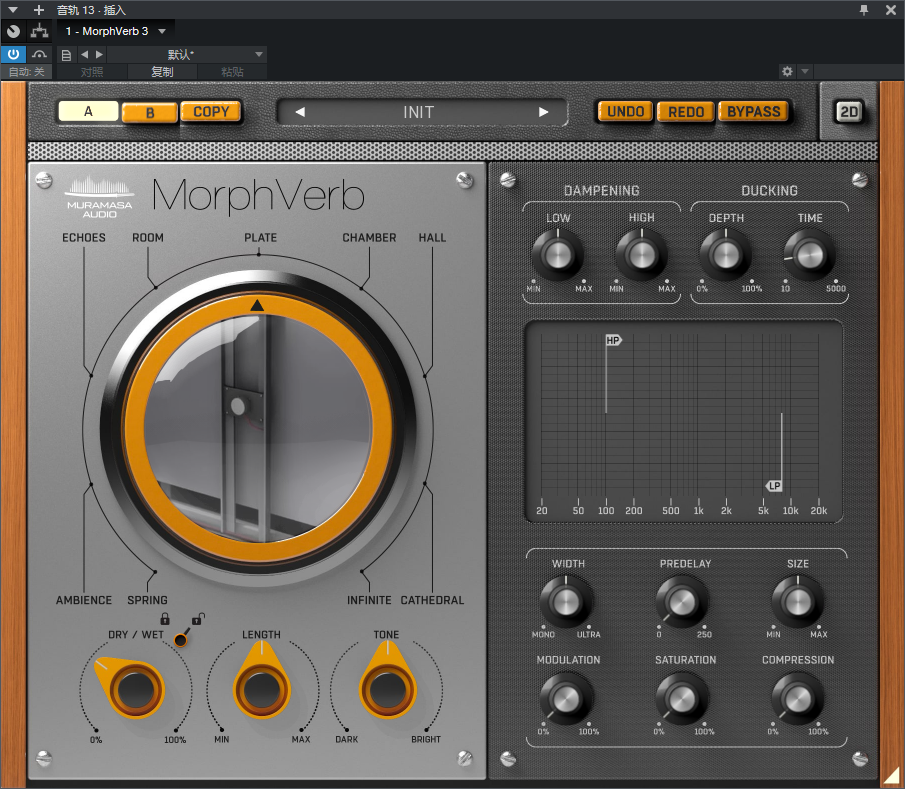Click the ducking DEPTH knob
Image resolution: width=905 pixels, height=789 pixels.
click(726, 255)
